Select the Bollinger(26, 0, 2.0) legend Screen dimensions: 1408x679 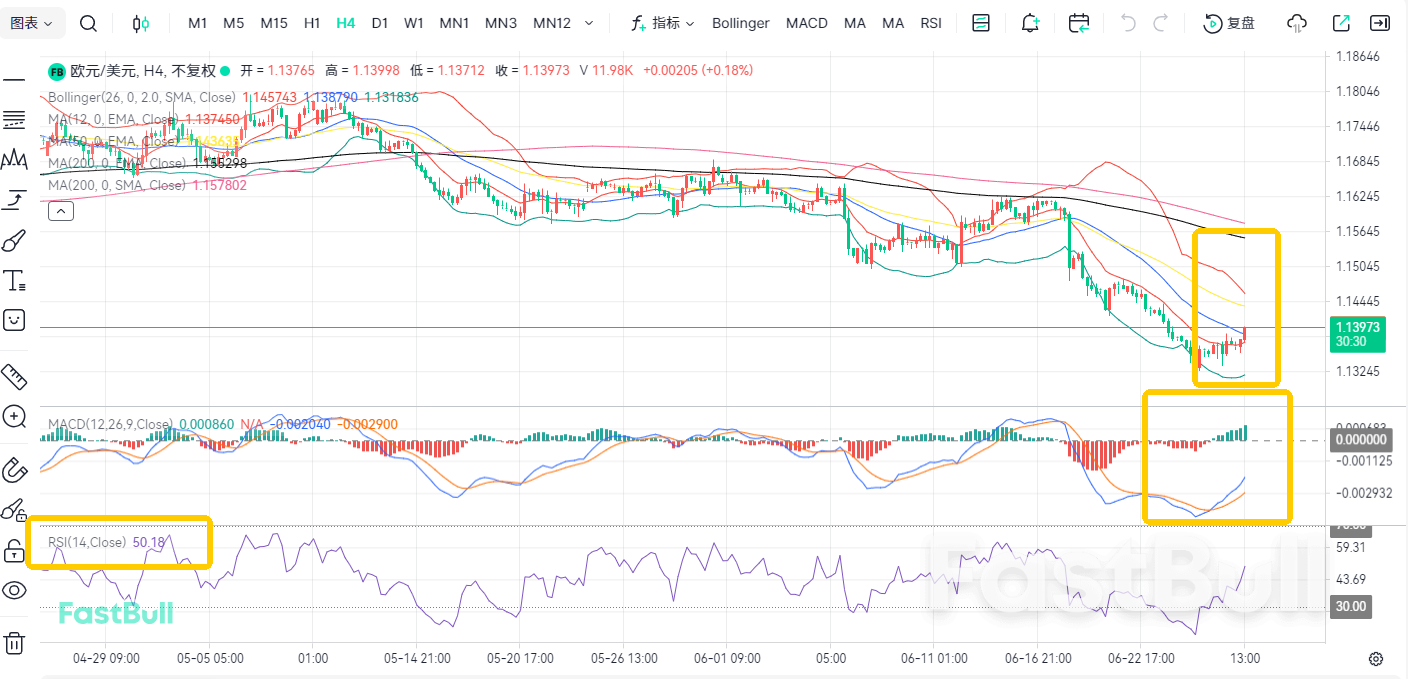[x=141, y=97]
